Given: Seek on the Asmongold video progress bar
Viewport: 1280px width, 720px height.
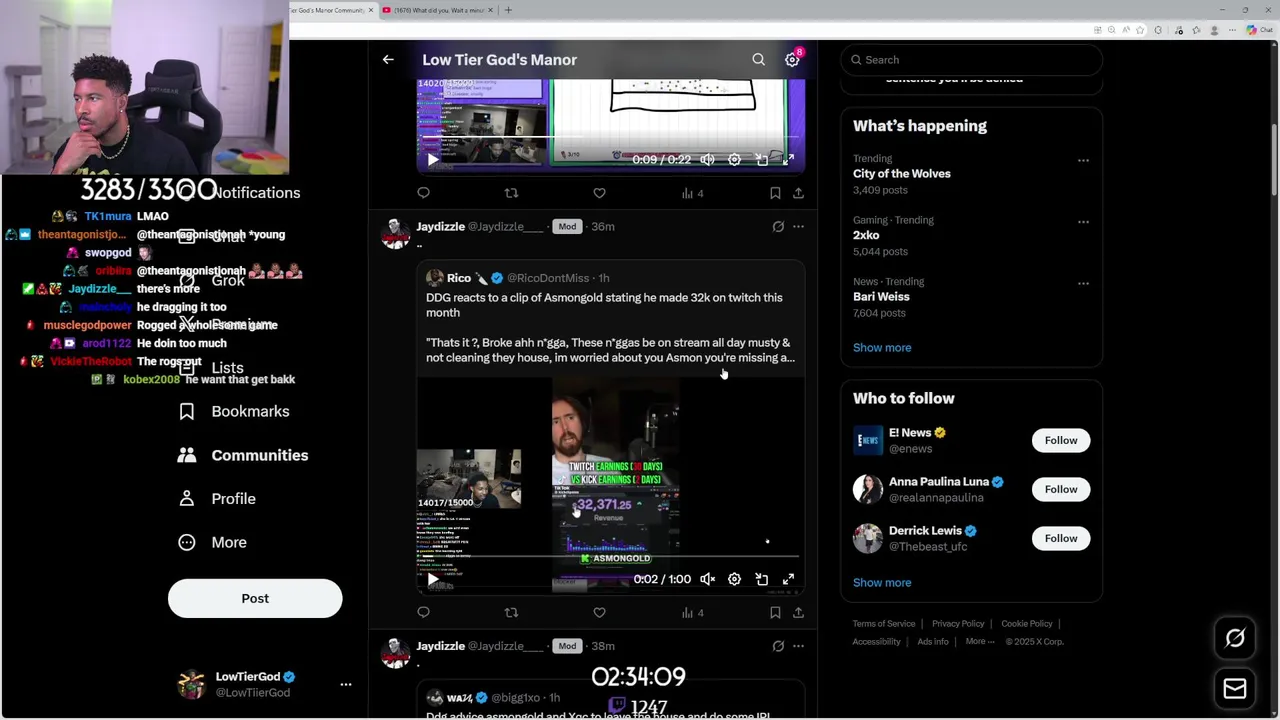Looking at the screenshot, I should (x=611, y=556).
